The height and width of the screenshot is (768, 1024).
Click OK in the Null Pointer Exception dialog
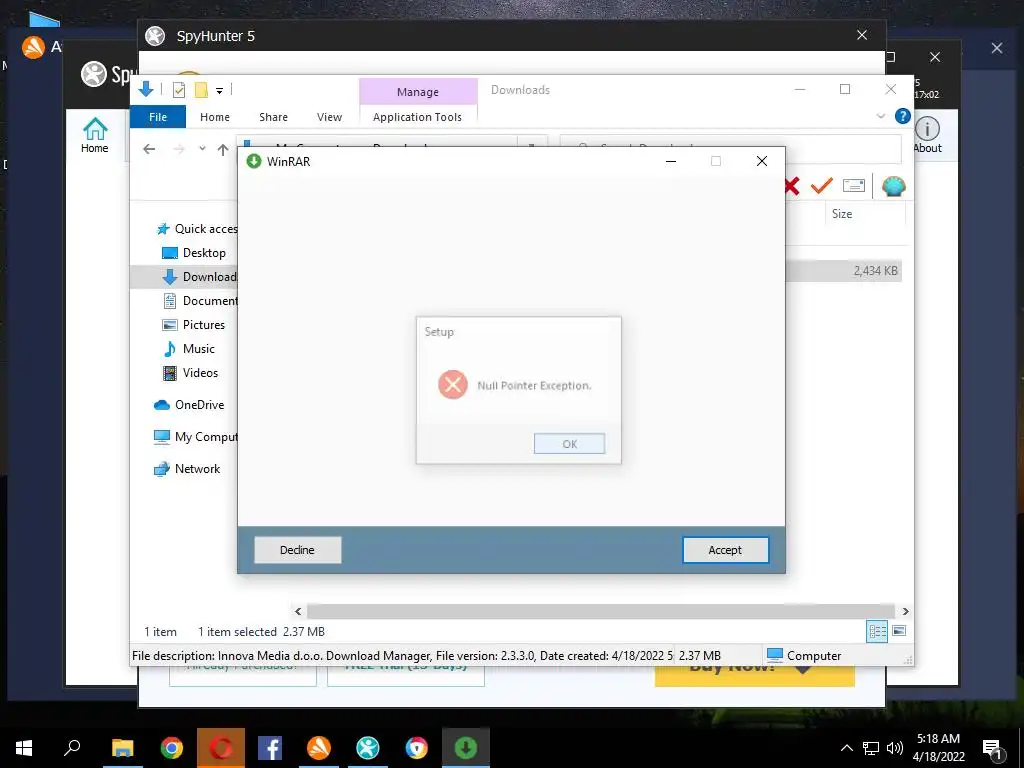(569, 443)
